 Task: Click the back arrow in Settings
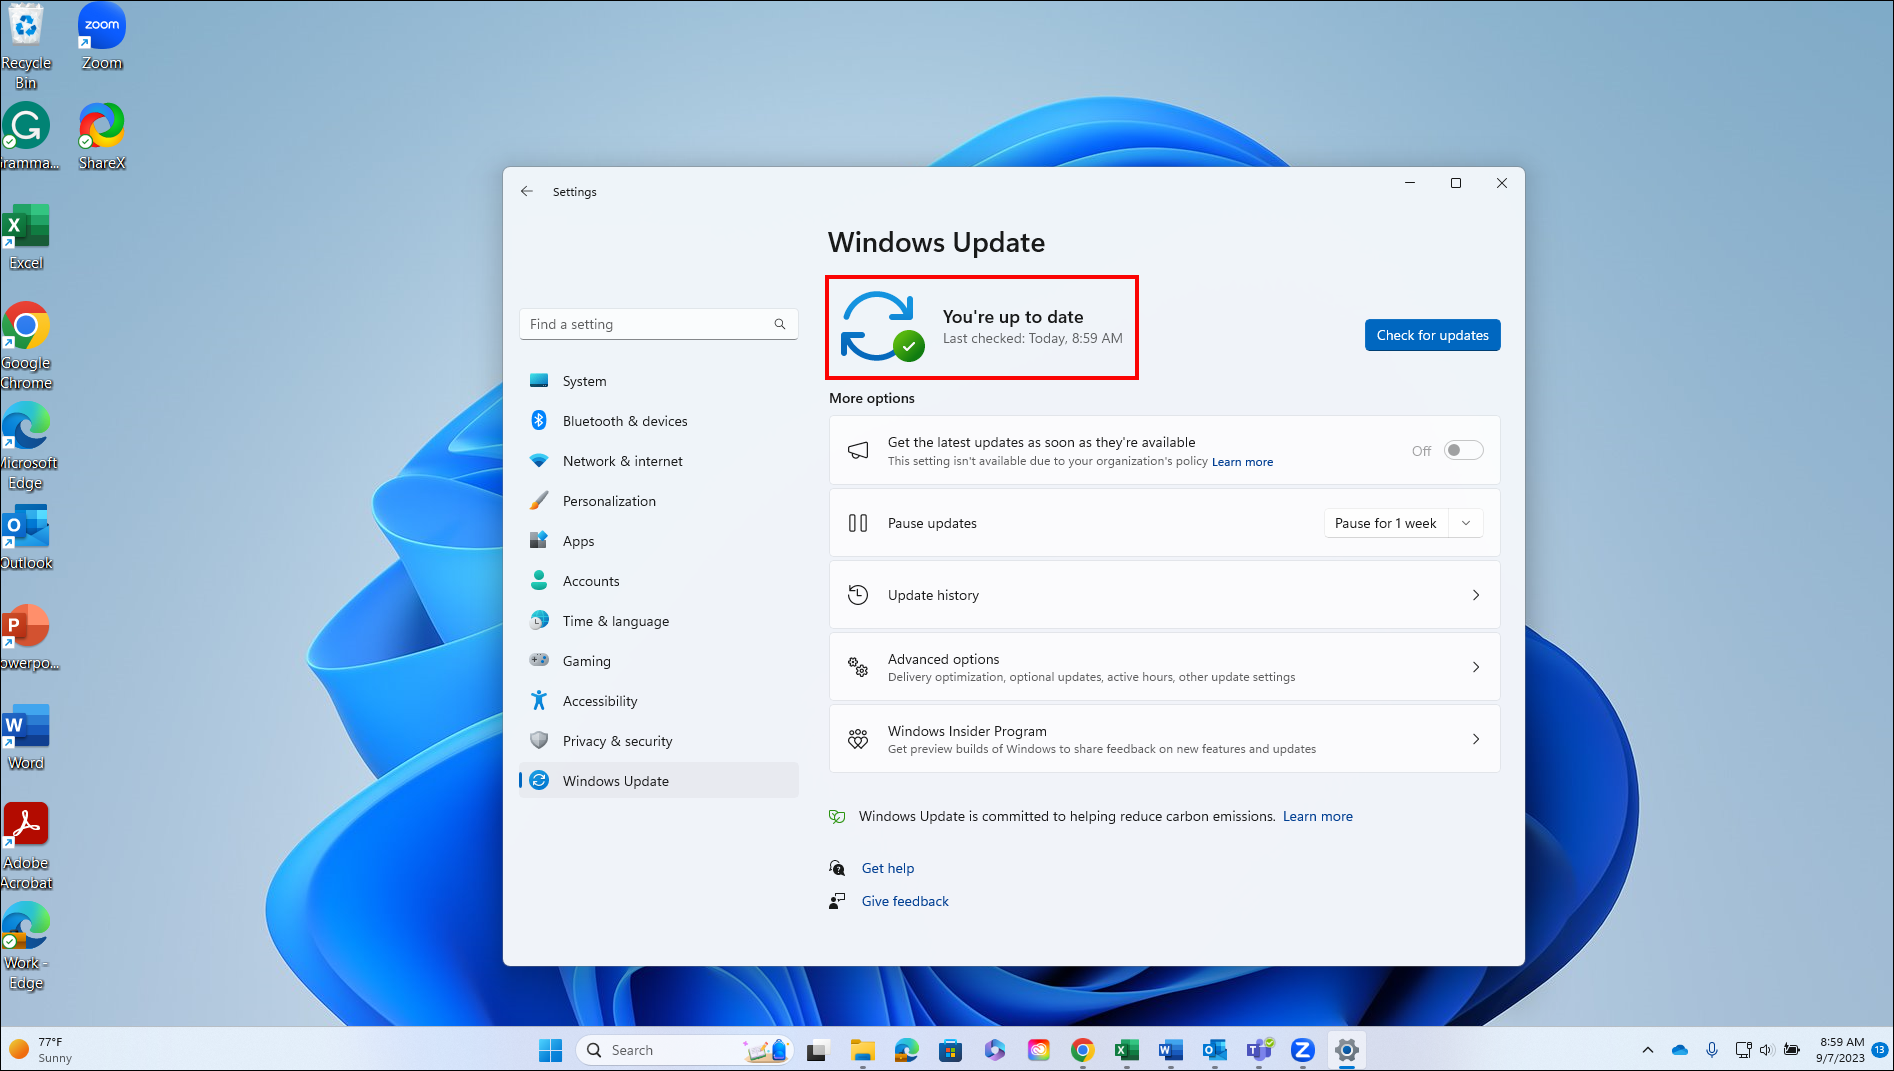pos(527,191)
